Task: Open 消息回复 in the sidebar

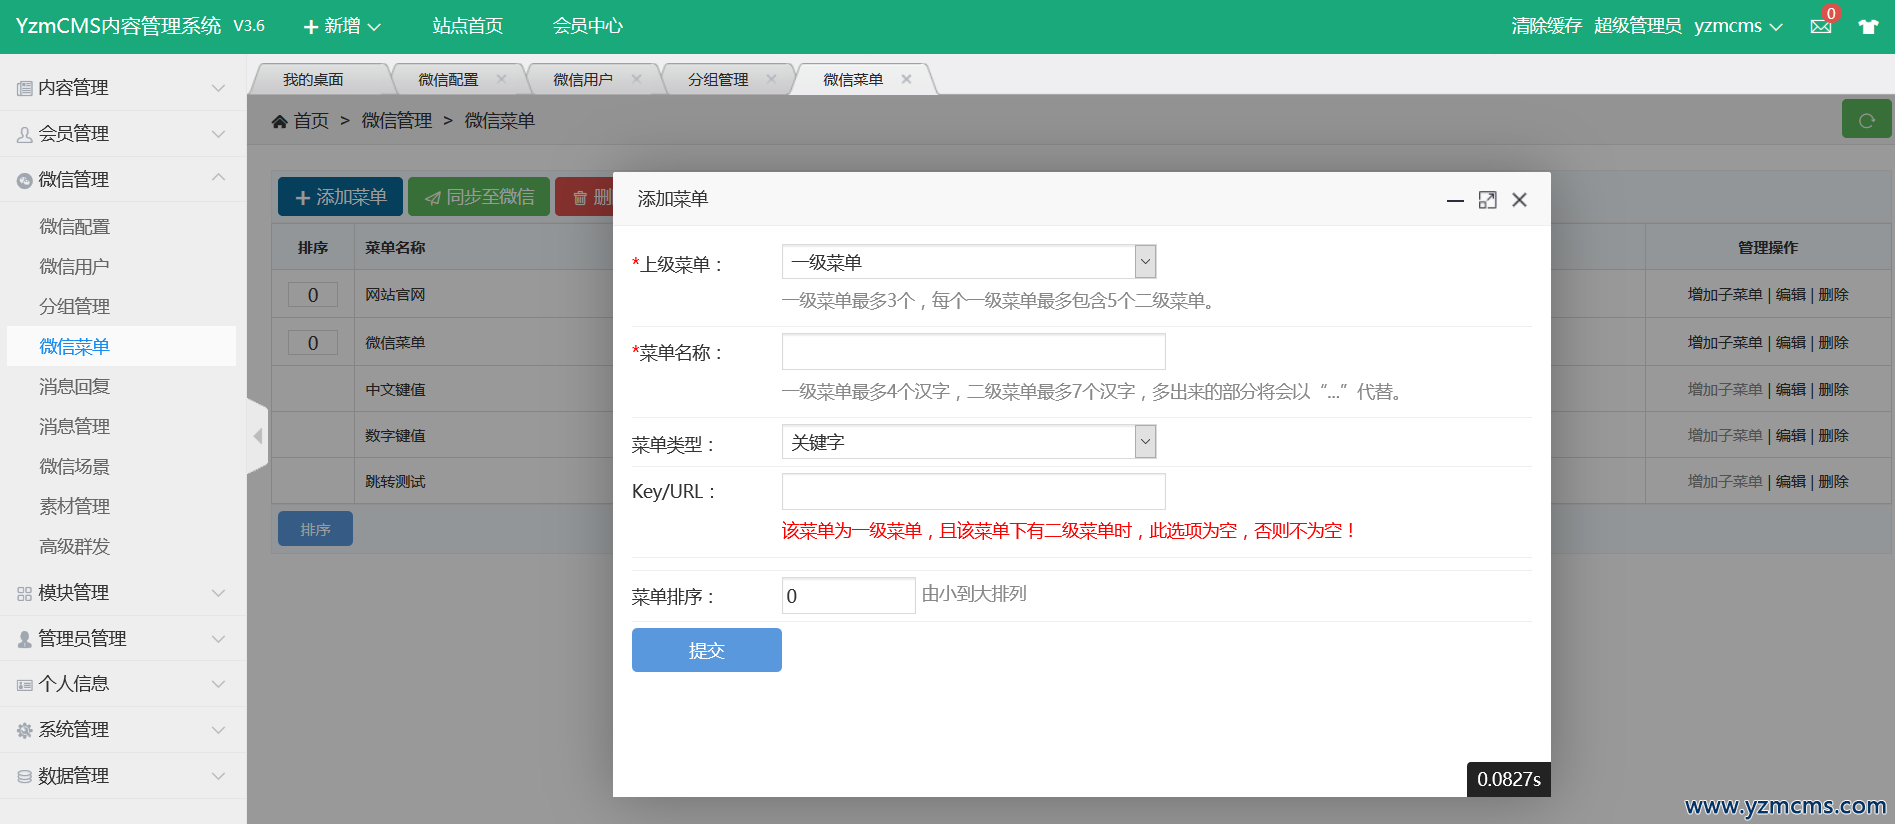Action: pyautogui.click(x=75, y=387)
